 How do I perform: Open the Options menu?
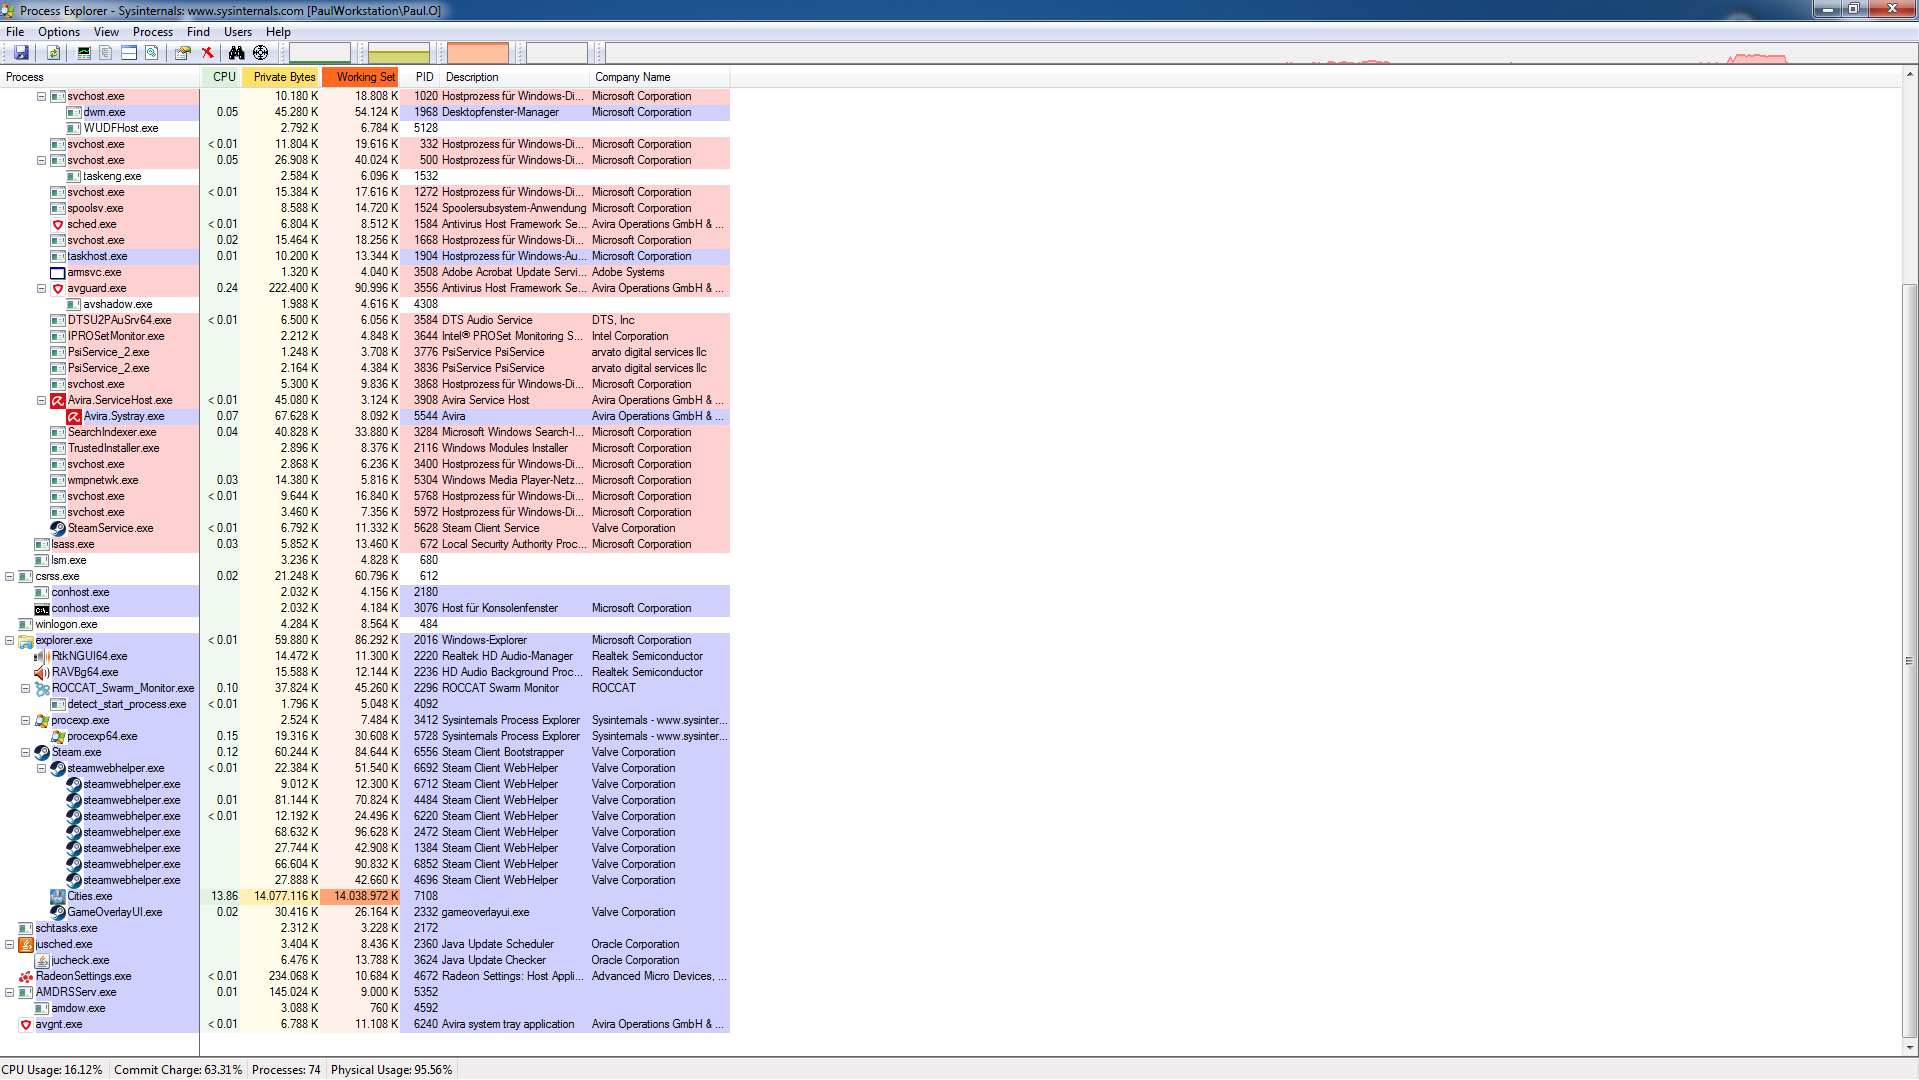(x=59, y=32)
